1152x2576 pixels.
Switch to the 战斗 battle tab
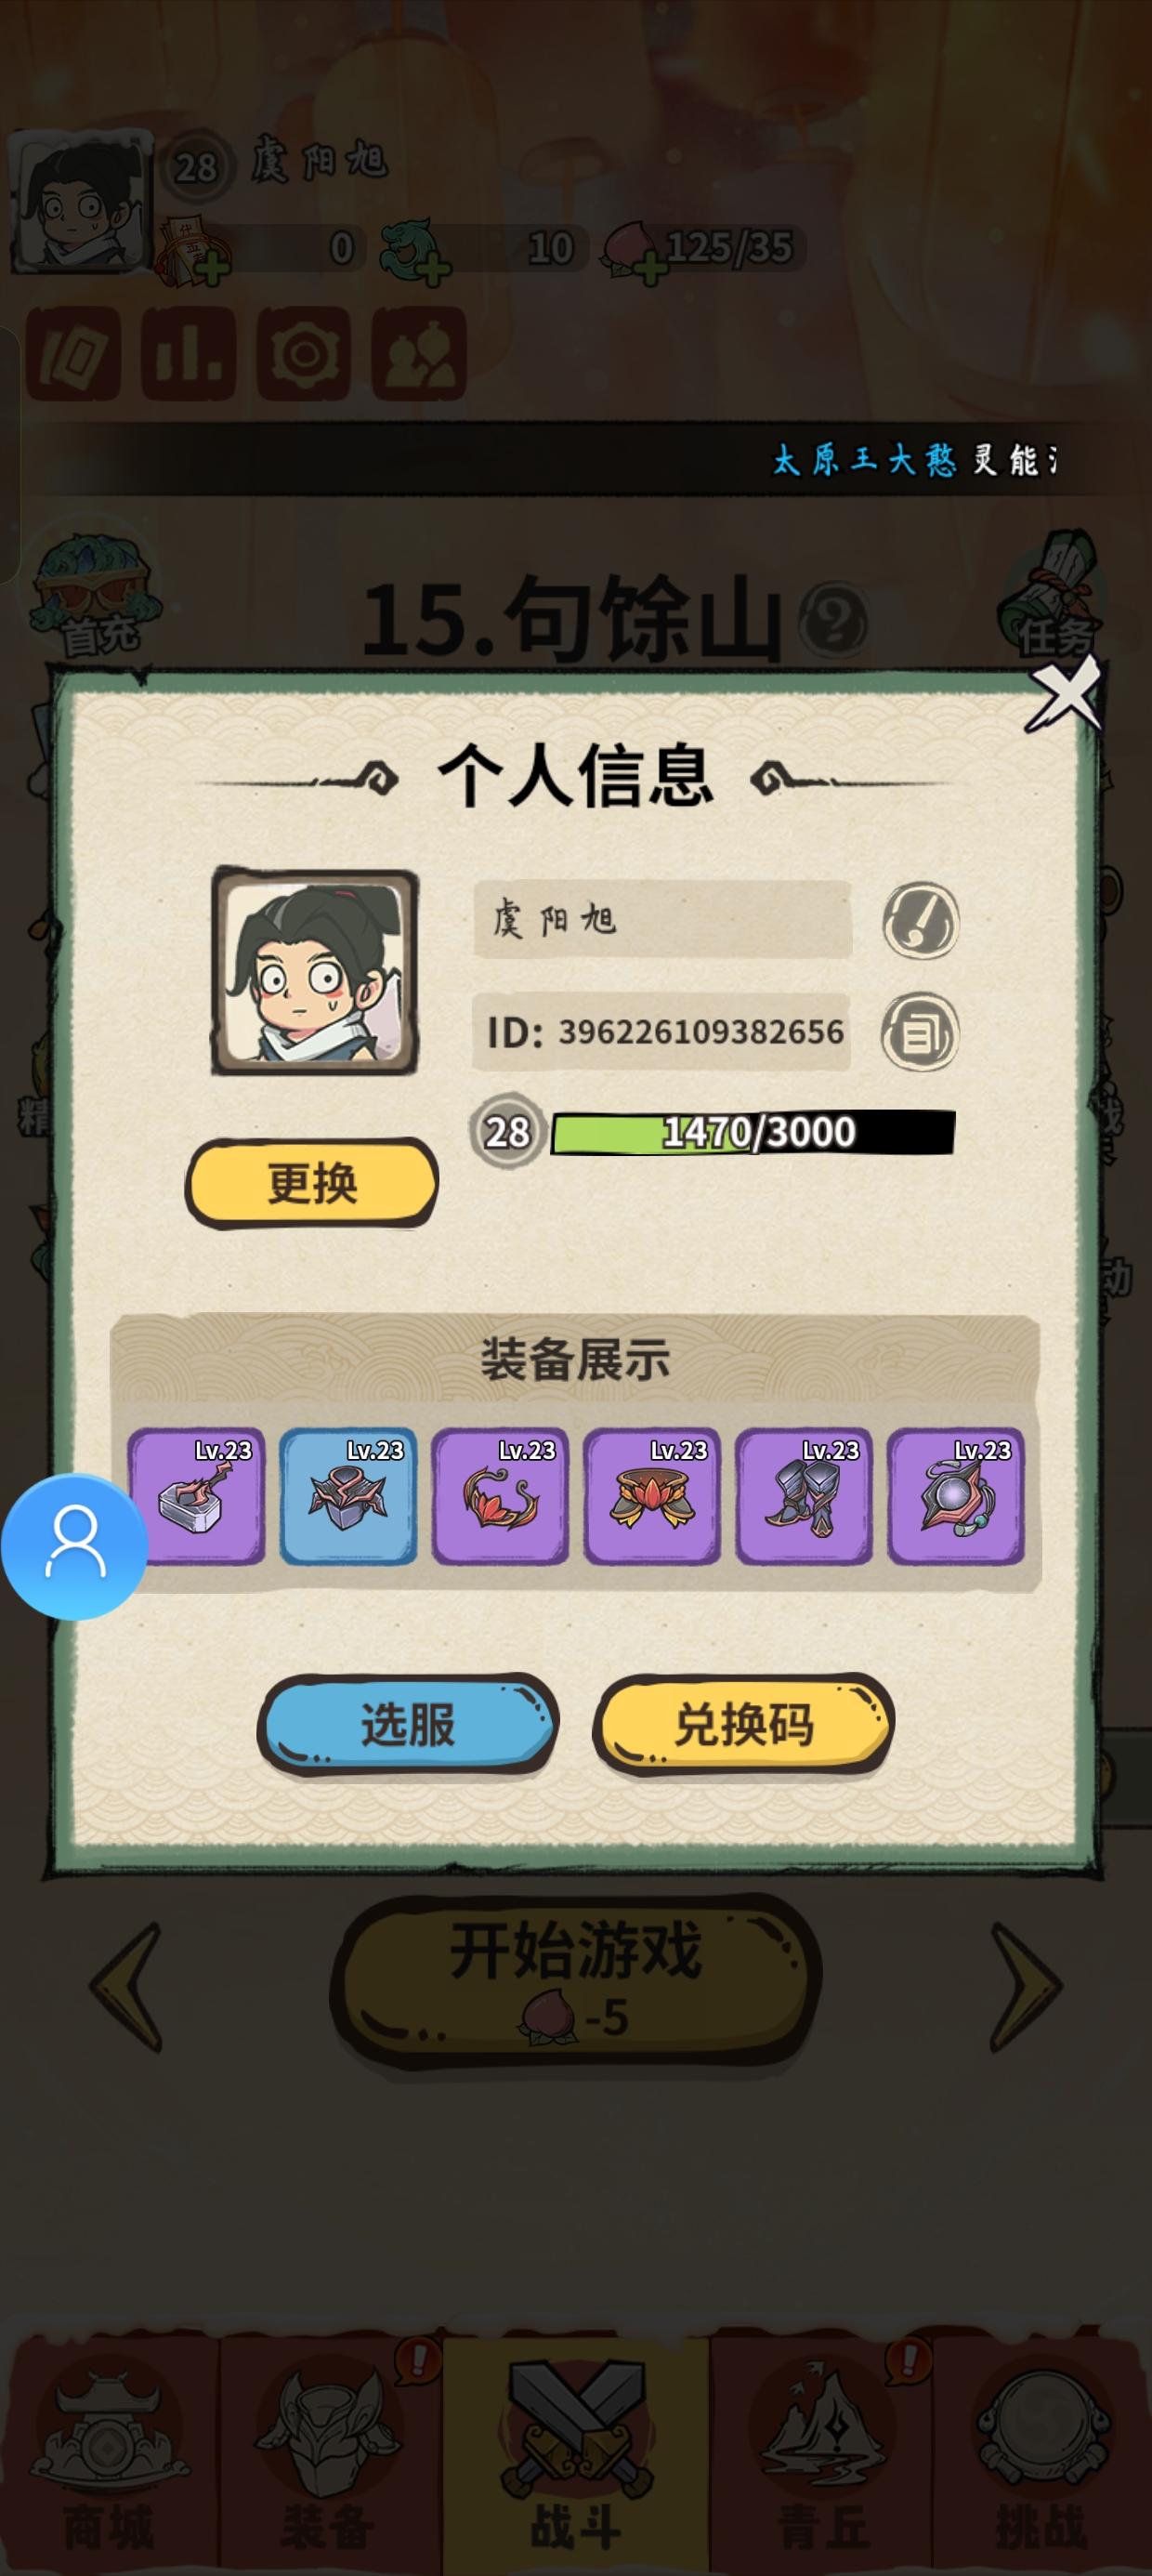(x=576, y=2456)
